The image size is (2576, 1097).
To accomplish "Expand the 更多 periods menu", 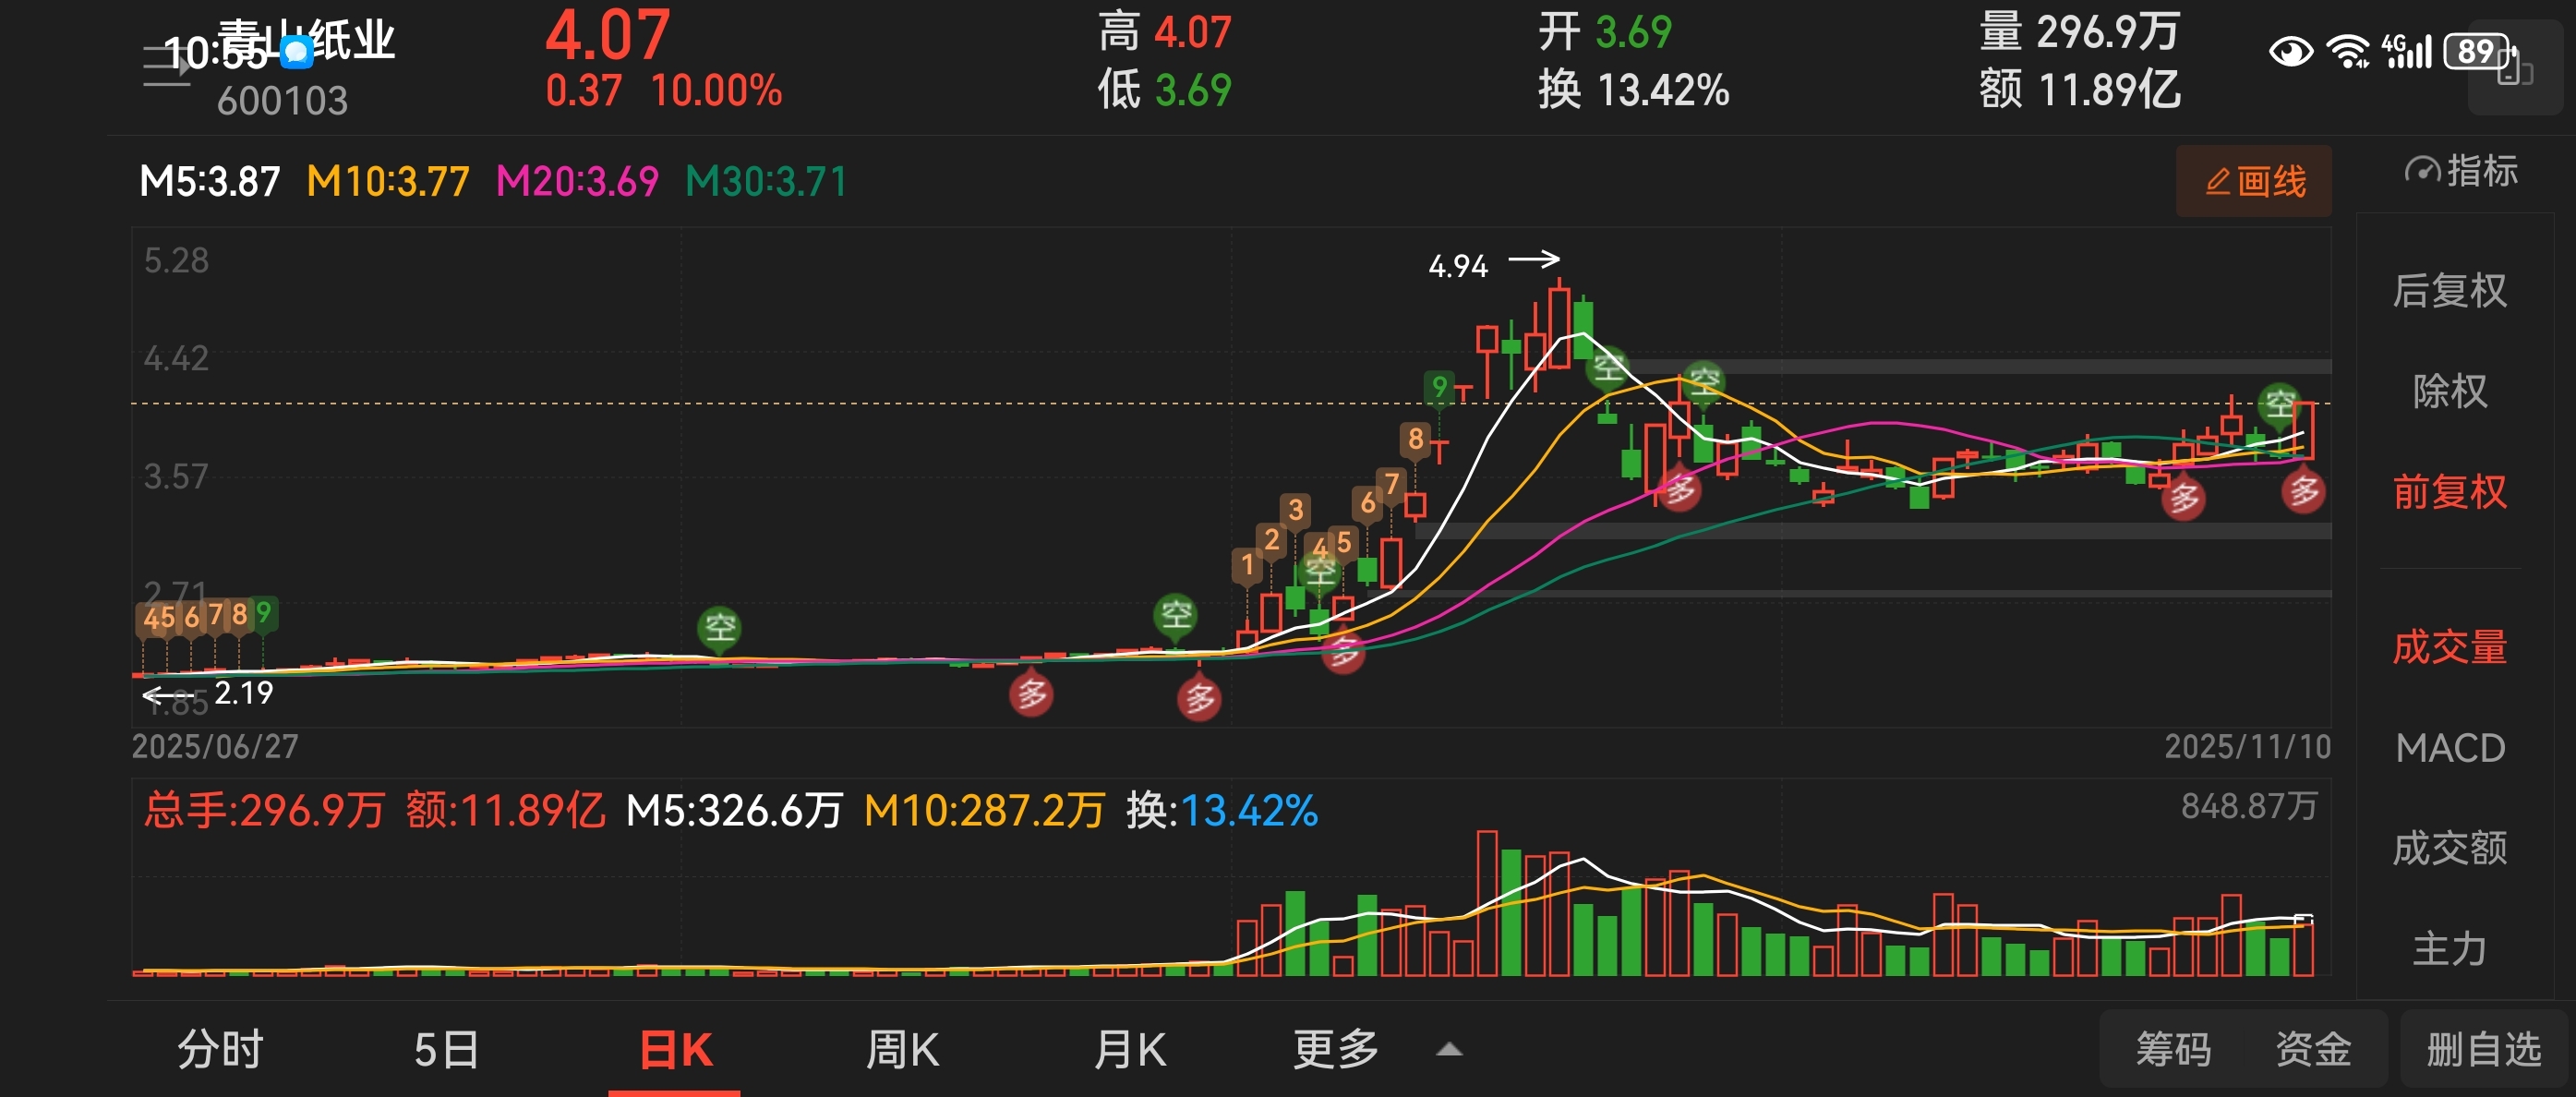I will (x=1335, y=1050).
